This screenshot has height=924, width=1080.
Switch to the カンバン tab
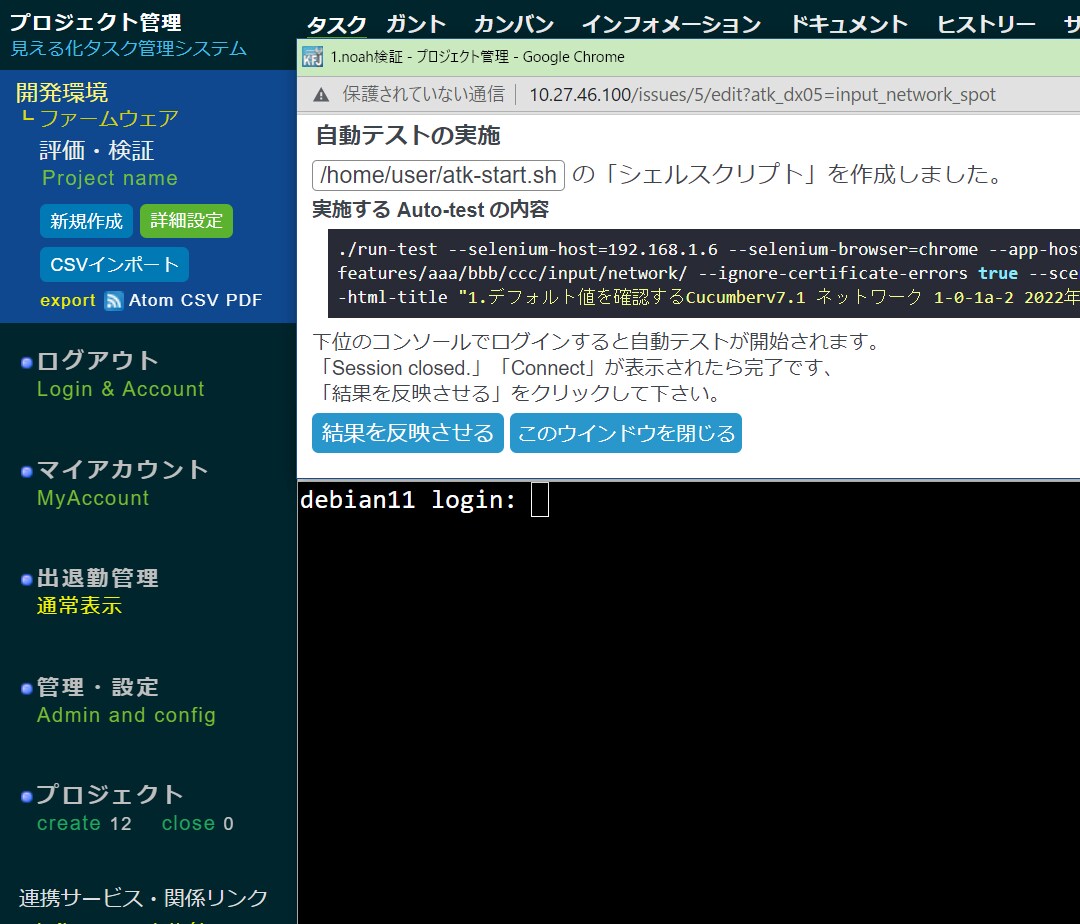514,25
